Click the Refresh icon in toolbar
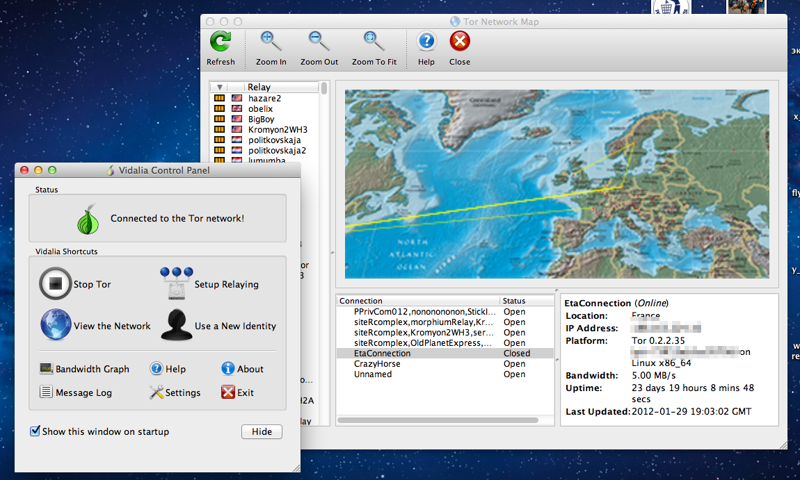The width and height of the screenshot is (800, 480). click(x=220, y=42)
